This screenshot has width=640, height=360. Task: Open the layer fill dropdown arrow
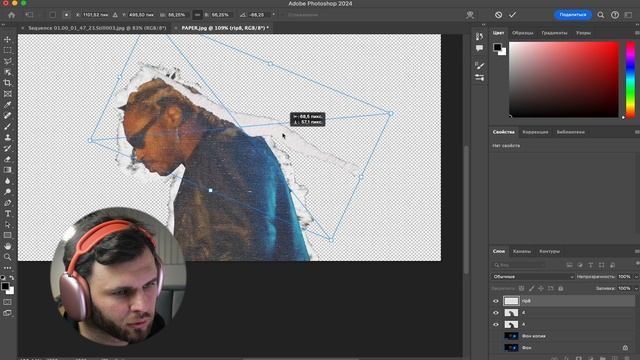pyautogui.click(x=636, y=289)
